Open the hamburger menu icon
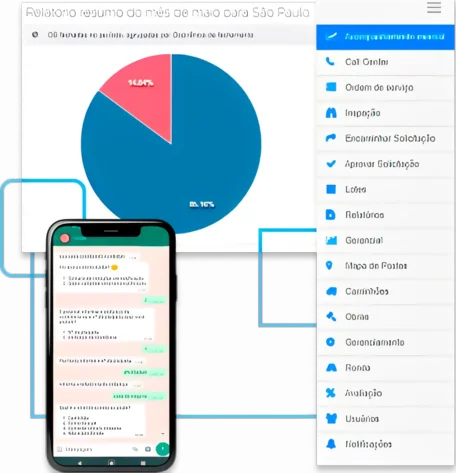 [x=434, y=8]
